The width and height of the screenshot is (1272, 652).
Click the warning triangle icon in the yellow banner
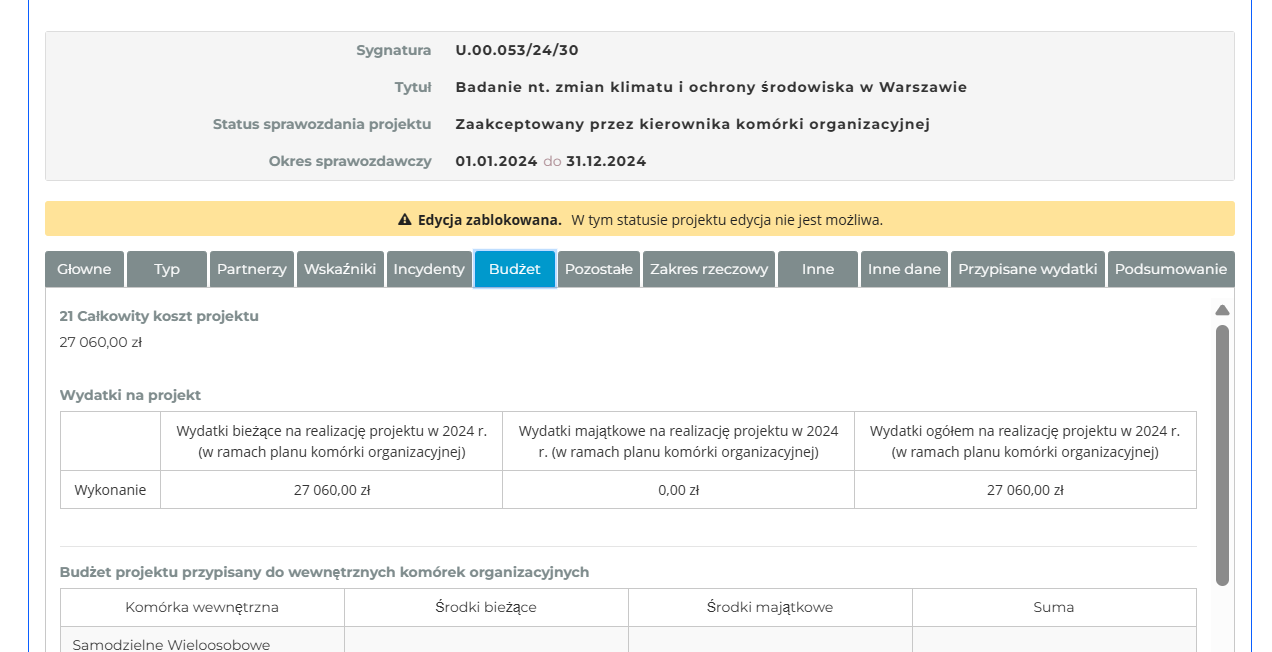405,220
